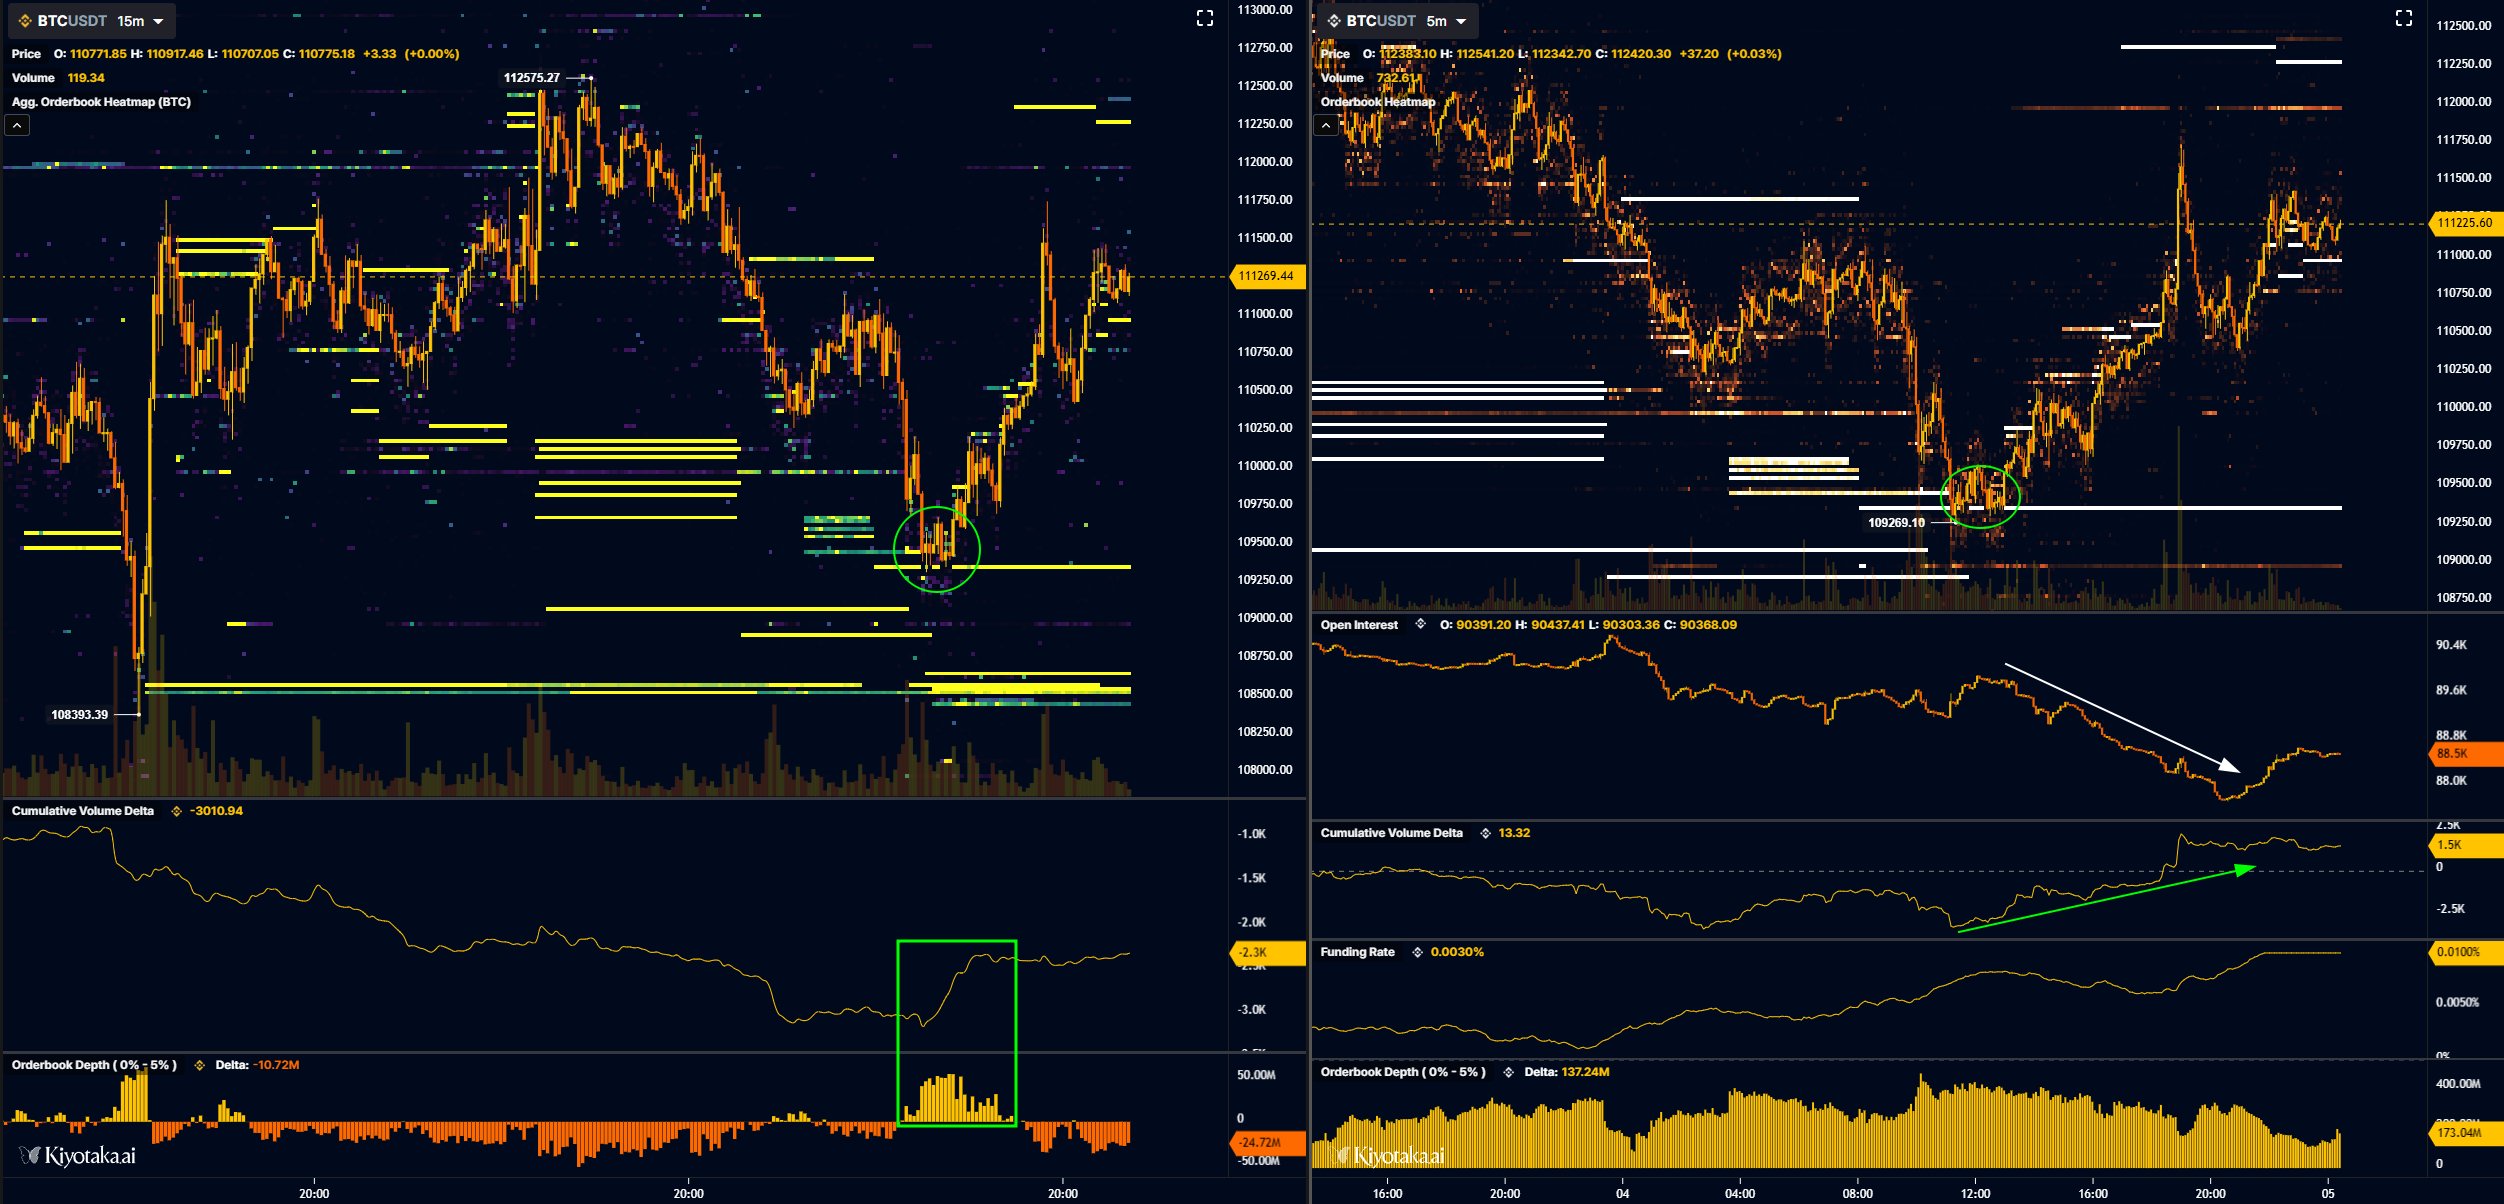This screenshot has height=1204, width=2504.
Task: Click fullscreen icon on 5m chart
Action: point(2404,18)
